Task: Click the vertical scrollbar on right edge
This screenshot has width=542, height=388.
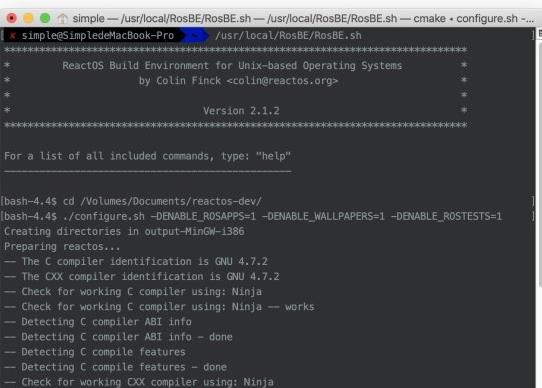Action: pyautogui.click(x=539, y=163)
